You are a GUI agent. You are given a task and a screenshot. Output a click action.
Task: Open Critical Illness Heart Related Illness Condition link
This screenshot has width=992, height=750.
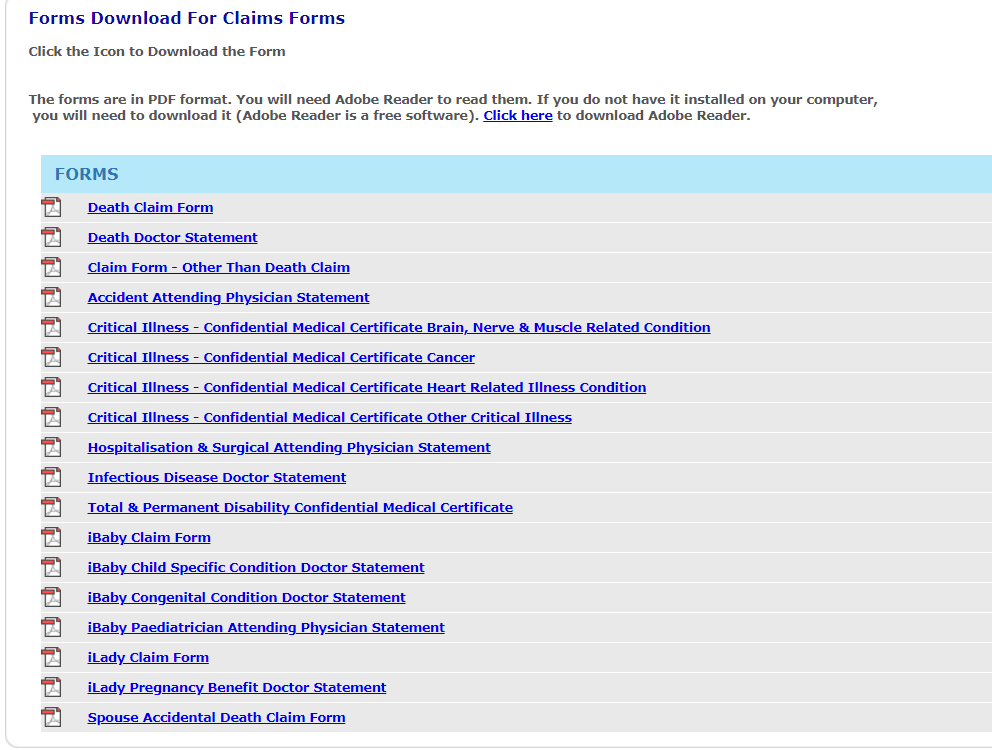(367, 387)
